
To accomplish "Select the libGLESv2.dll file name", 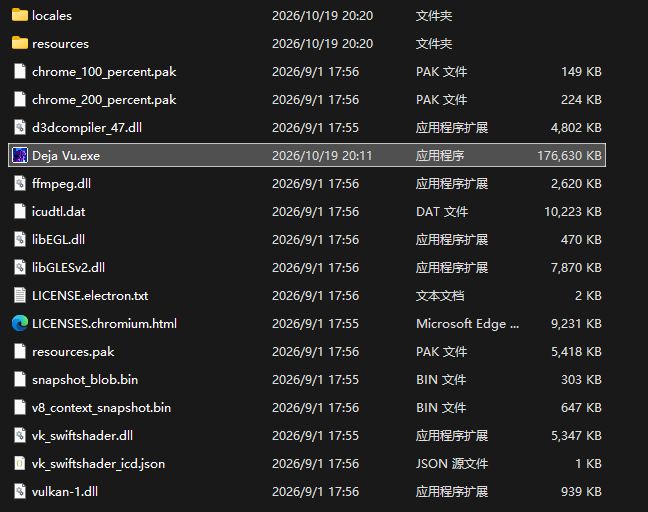I will pyautogui.click(x=68, y=268).
